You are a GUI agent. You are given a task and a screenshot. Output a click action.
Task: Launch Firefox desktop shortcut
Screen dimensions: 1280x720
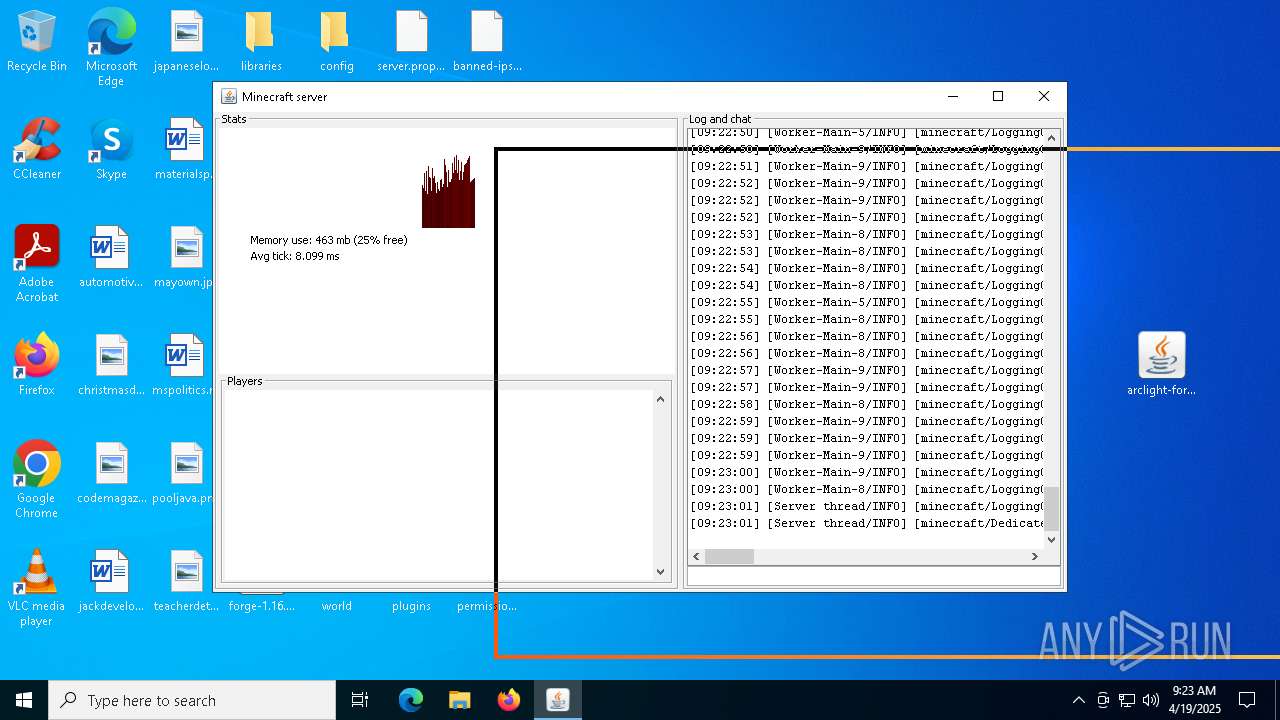(x=37, y=365)
